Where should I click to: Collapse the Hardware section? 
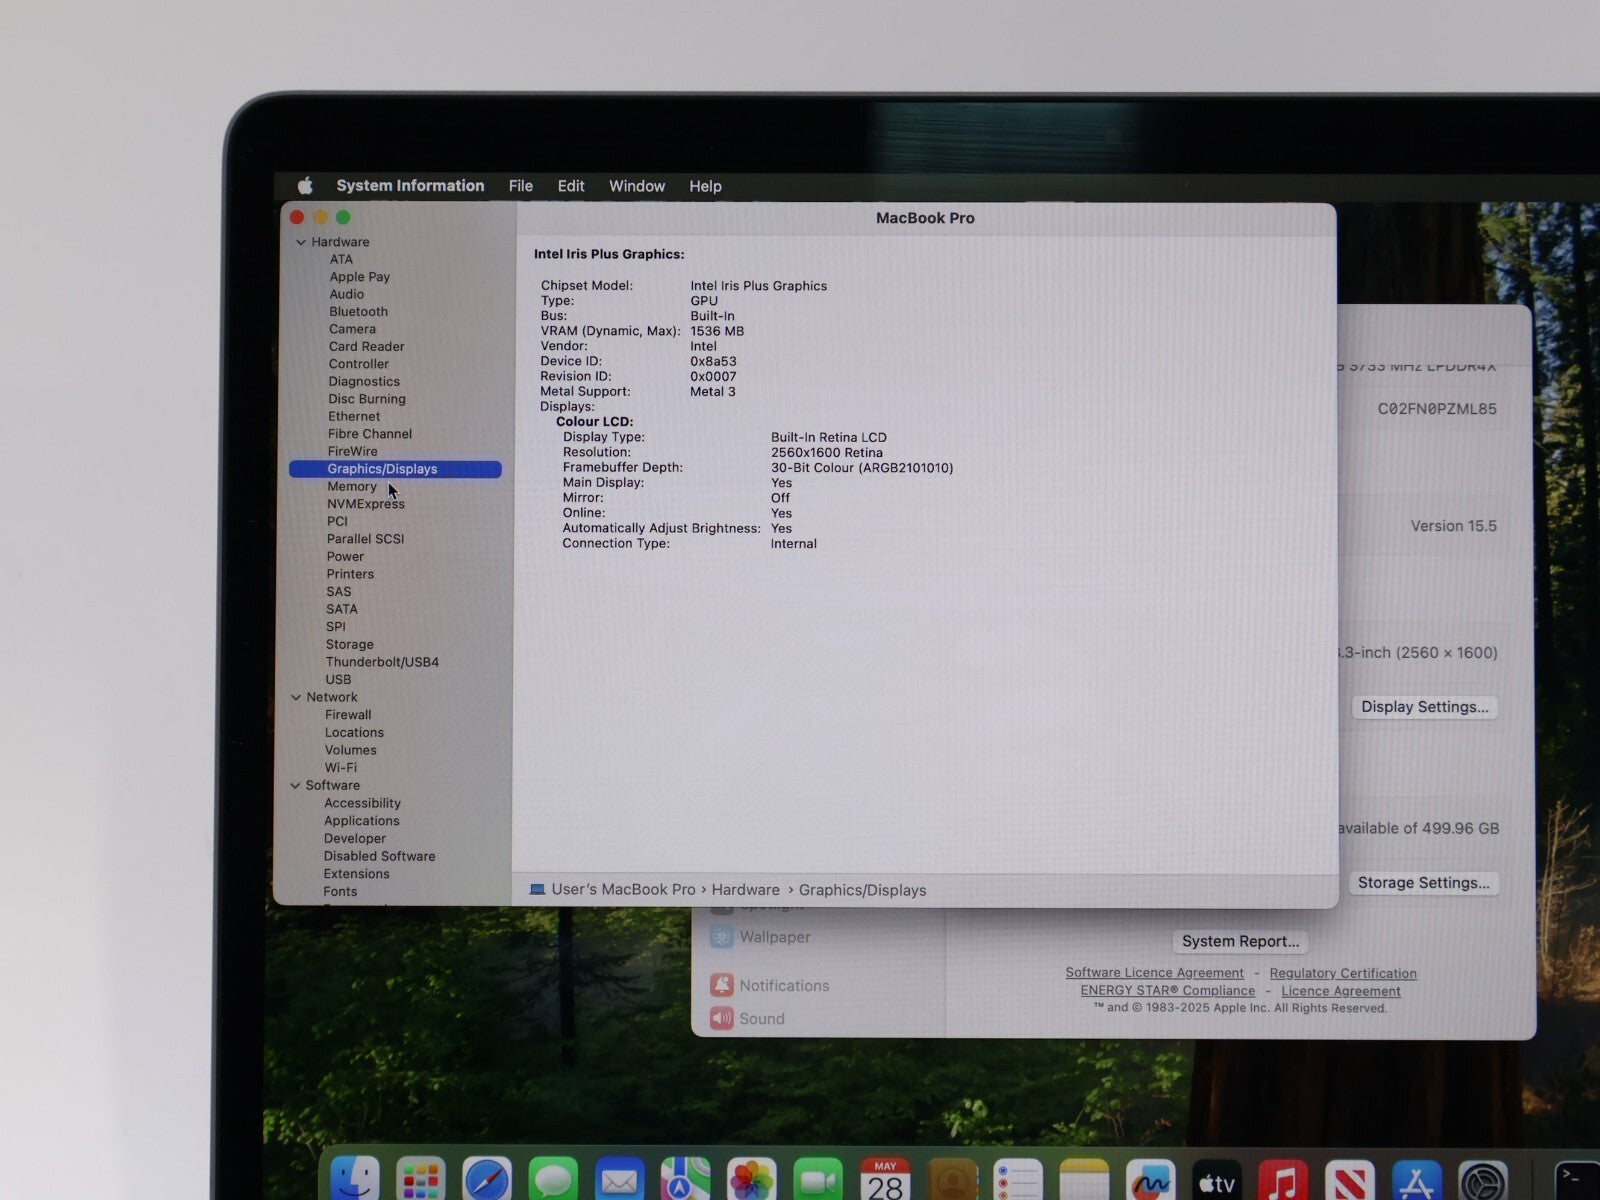click(300, 242)
